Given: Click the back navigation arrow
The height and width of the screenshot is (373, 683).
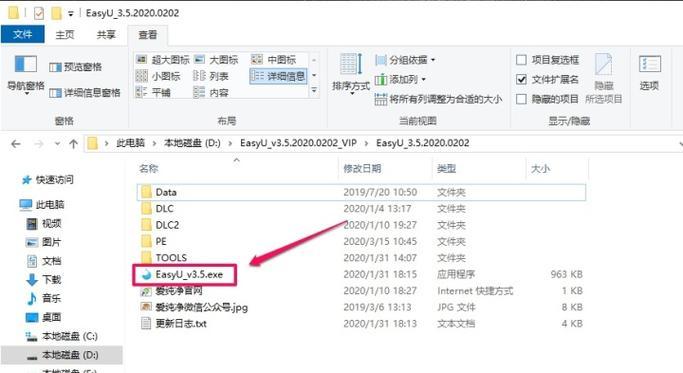Looking at the screenshot, I should coord(16,143).
